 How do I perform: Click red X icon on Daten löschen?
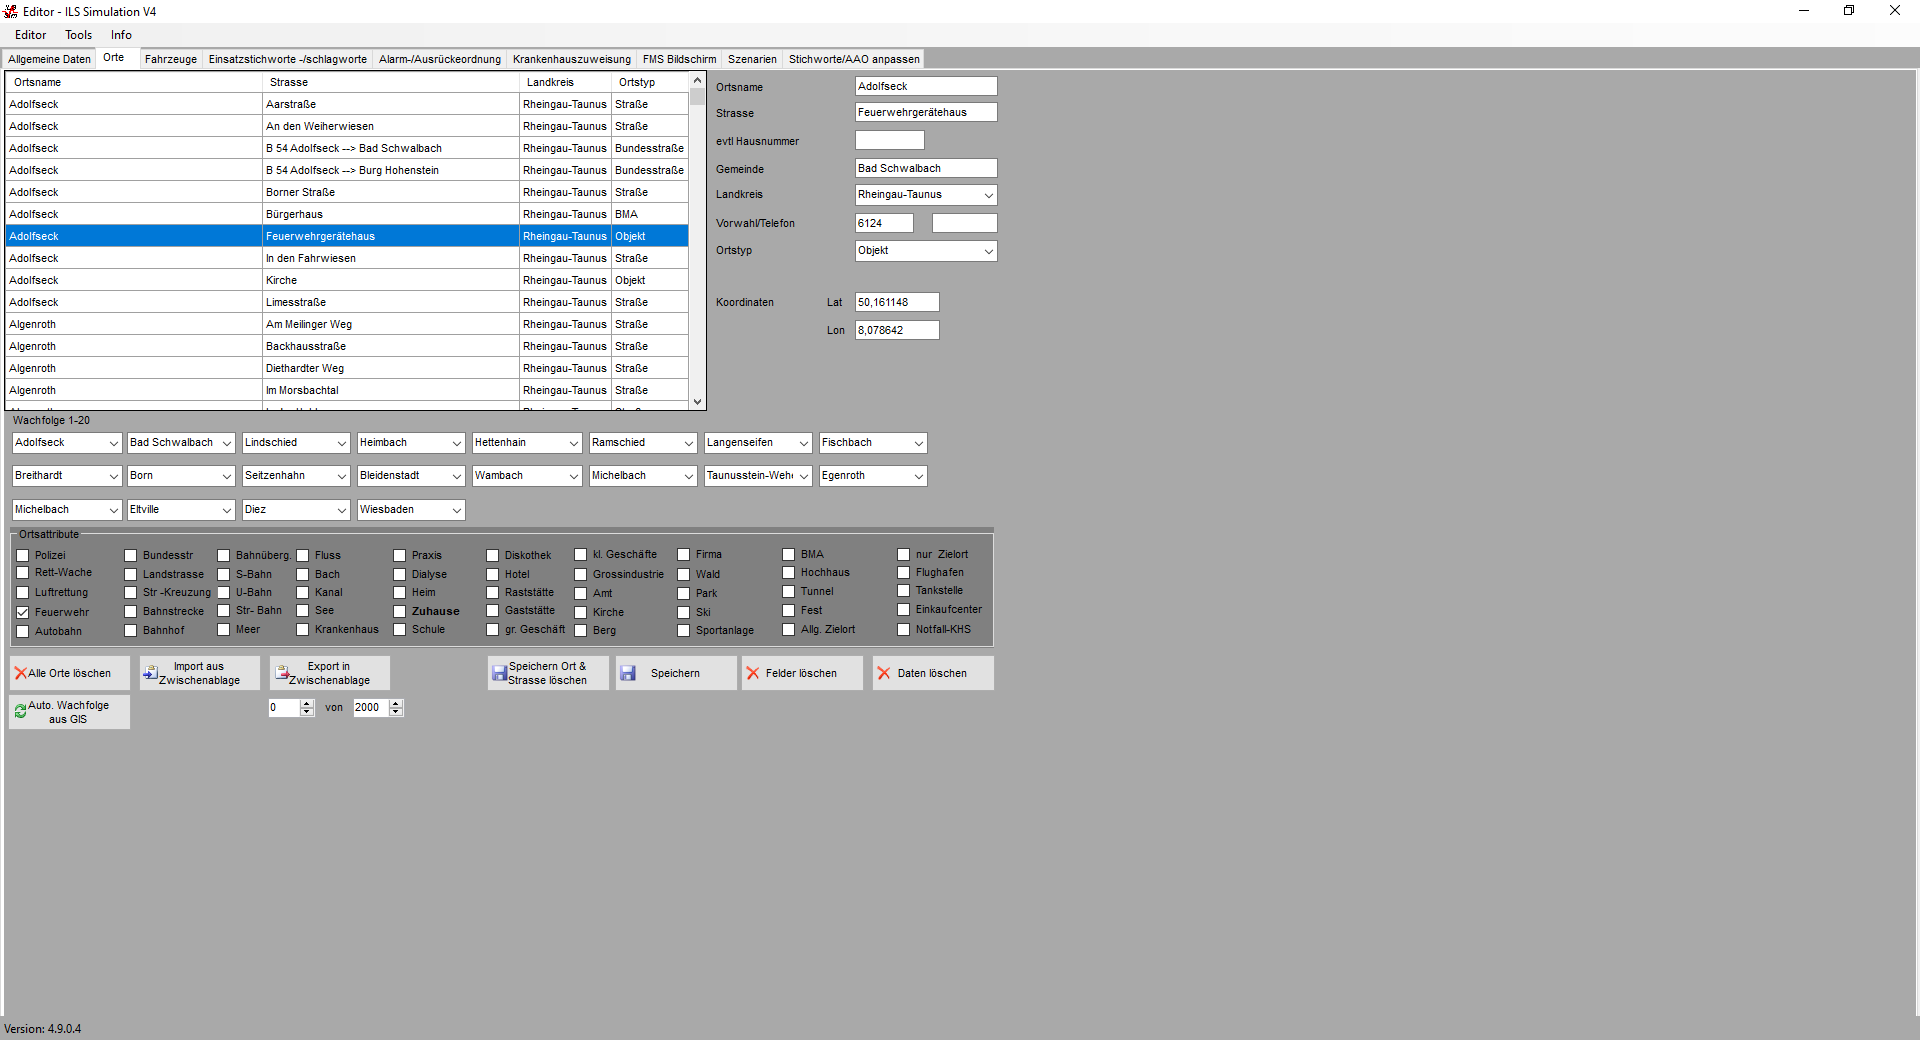pyautogui.click(x=884, y=674)
